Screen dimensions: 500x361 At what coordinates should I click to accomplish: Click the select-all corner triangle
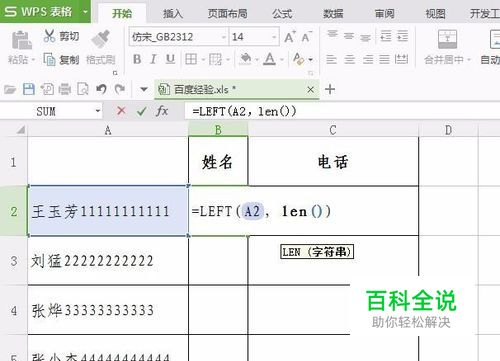tap(21, 129)
